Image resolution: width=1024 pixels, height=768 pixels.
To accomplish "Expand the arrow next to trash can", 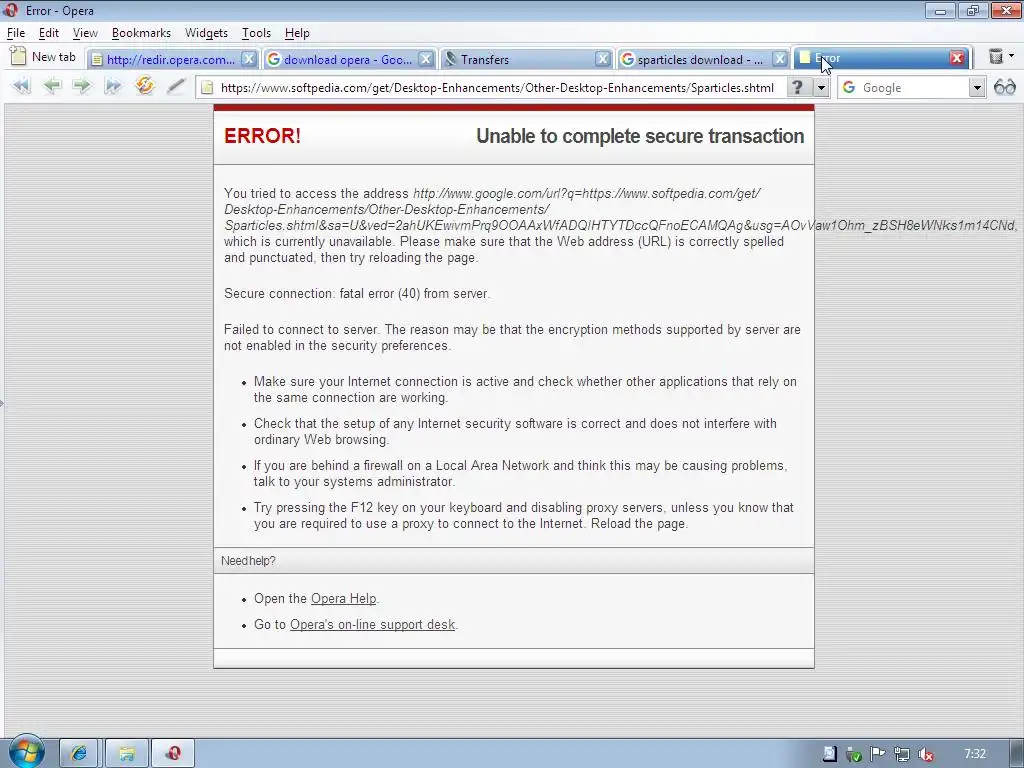I will [x=1012, y=56].
